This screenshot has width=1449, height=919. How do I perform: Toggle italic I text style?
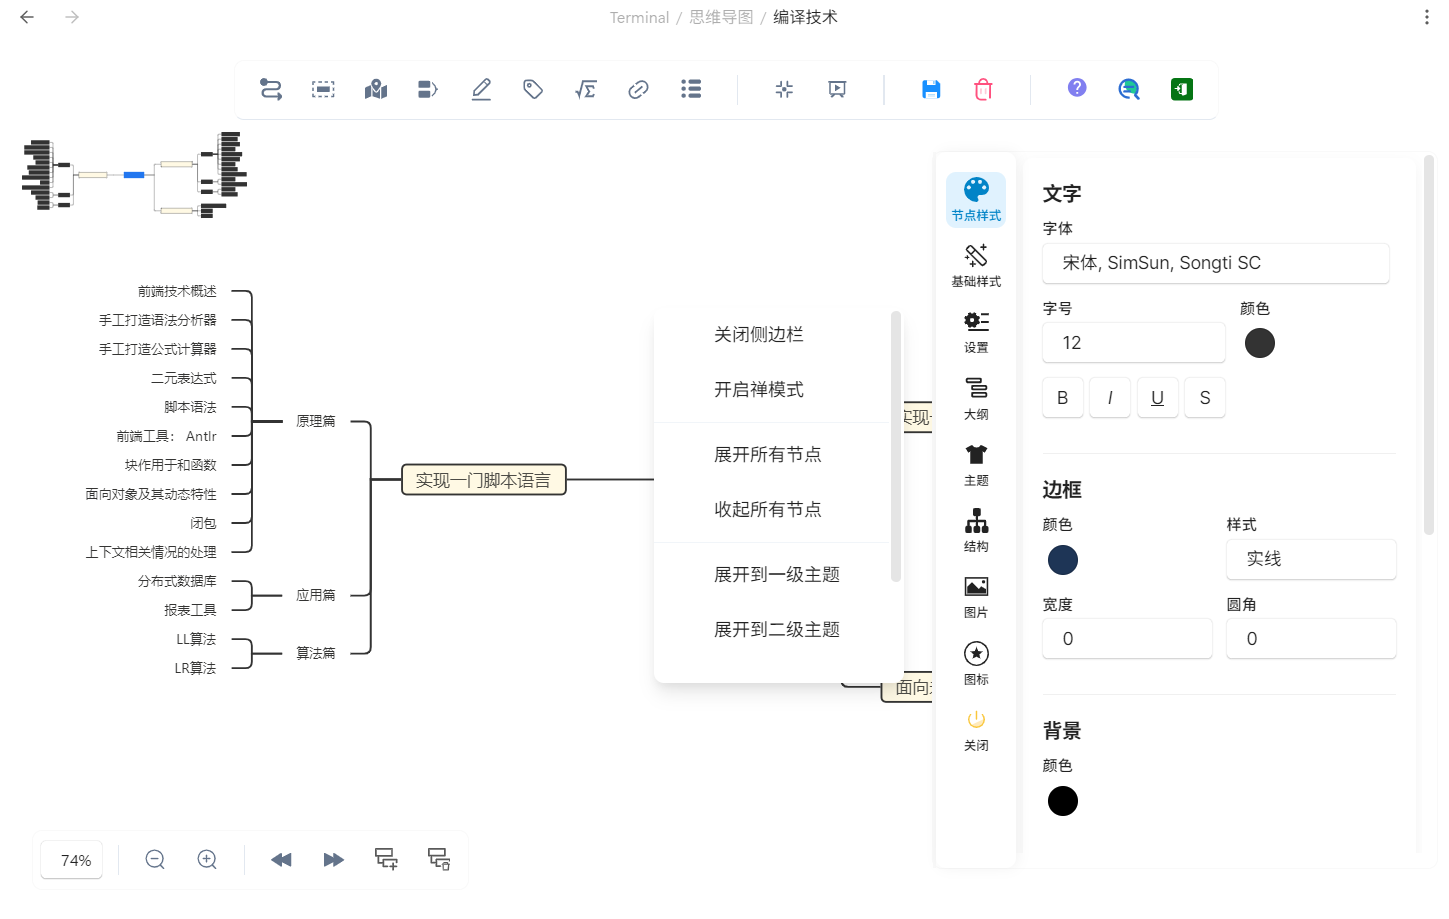tap(1110, 398)
